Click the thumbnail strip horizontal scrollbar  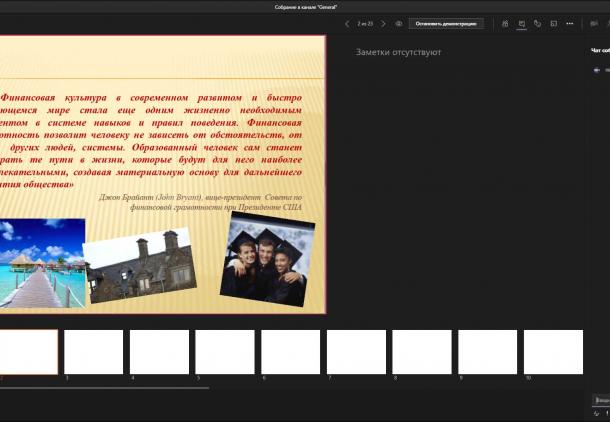click(105, 388)
